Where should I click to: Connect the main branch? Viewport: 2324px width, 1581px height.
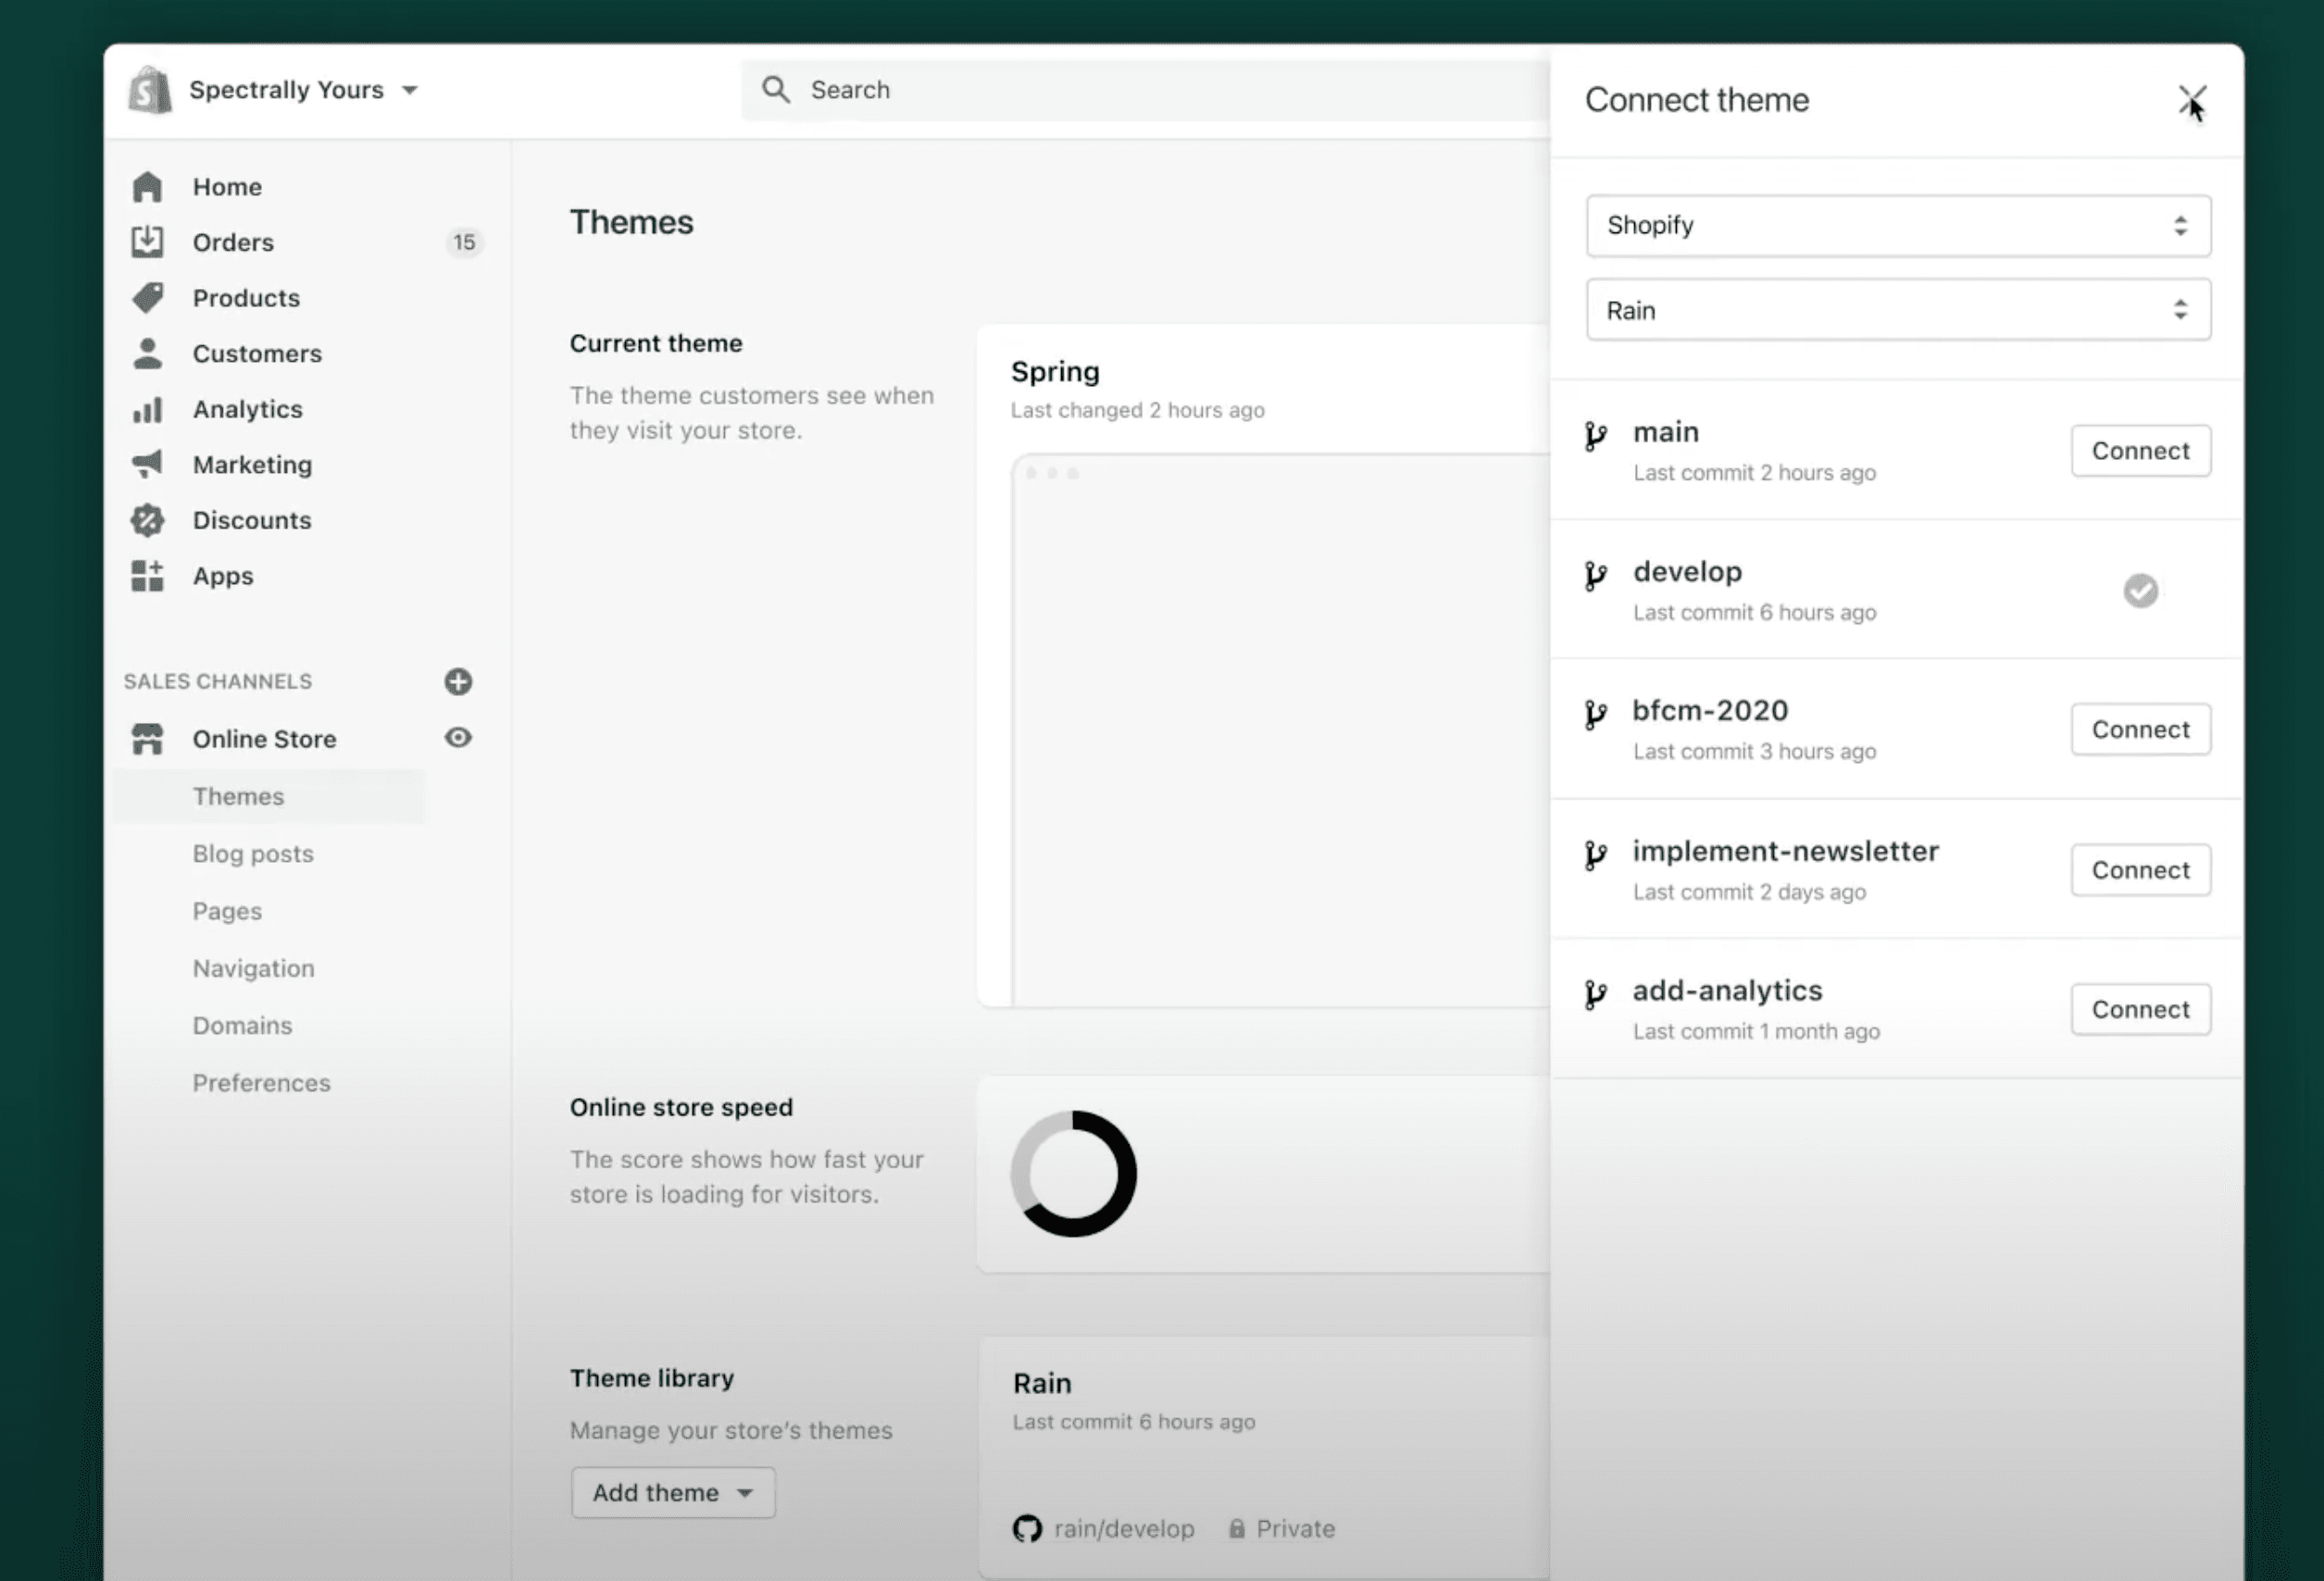(x=2139, y=450)
